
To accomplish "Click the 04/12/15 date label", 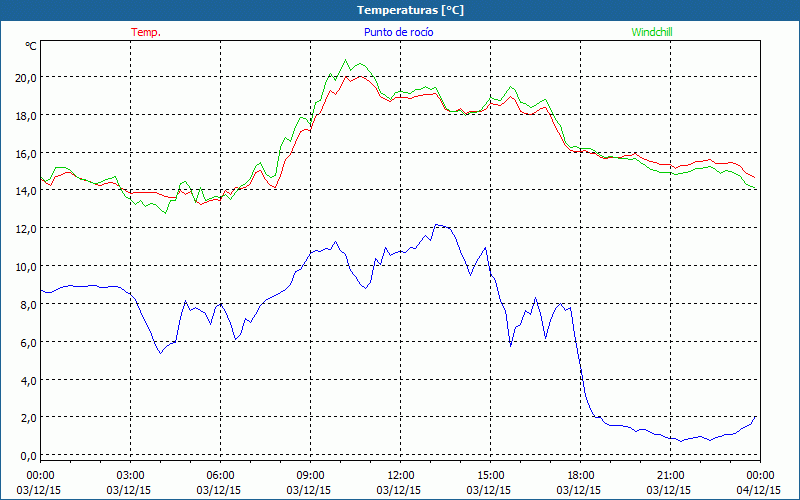I will tap(760, 490).
